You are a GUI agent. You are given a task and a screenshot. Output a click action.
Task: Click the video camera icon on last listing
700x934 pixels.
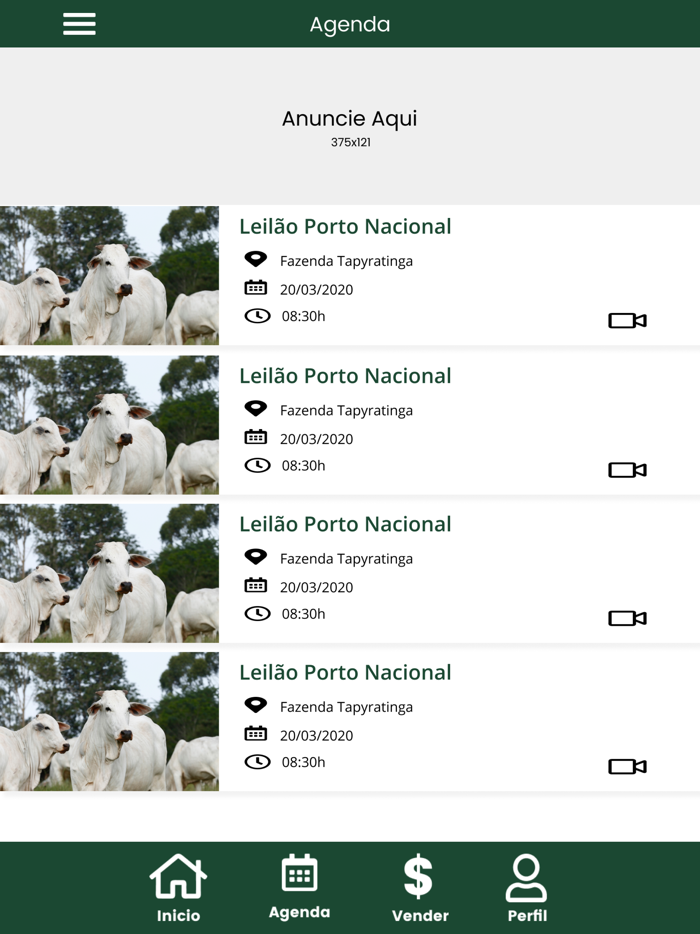(x=627, y=766)
